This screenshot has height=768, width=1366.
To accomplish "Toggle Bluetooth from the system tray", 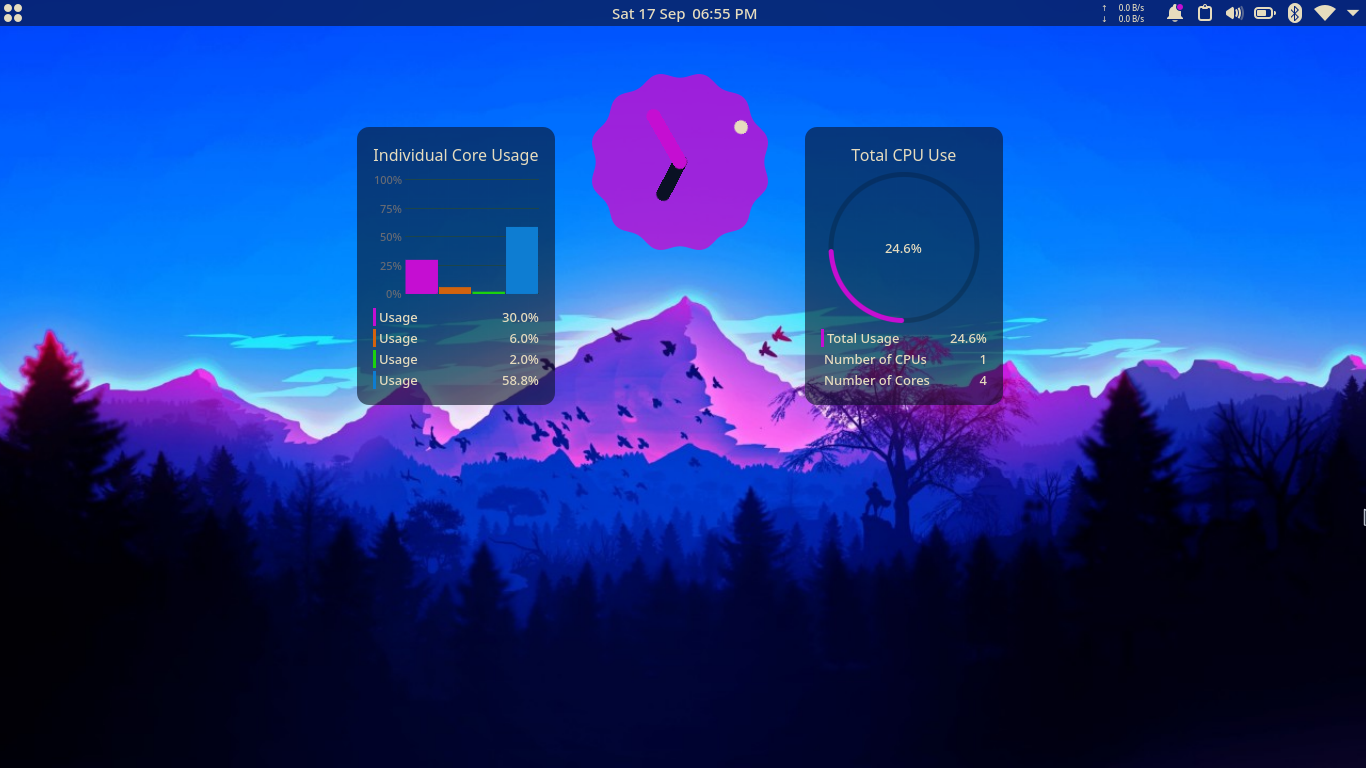I will (x=1294, y=13).
